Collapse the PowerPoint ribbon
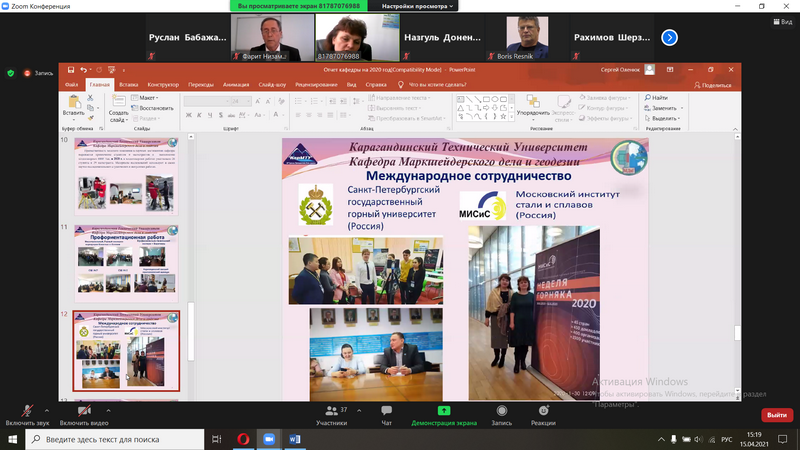The height and width of the screenshot is (450, 800). (735, 129)
